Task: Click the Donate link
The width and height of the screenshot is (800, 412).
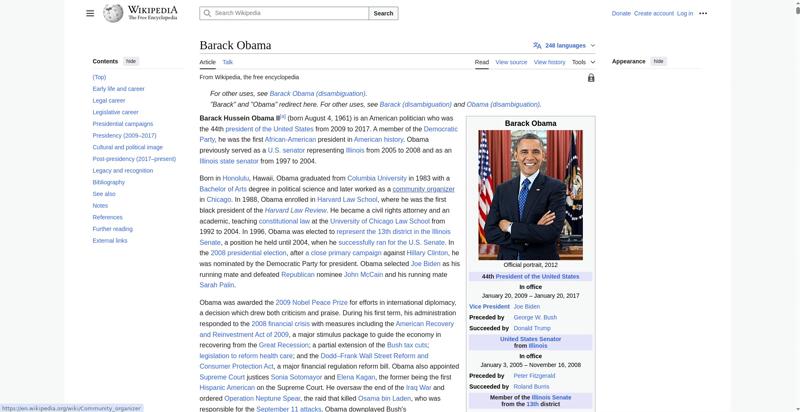Action: pos(621,13)
